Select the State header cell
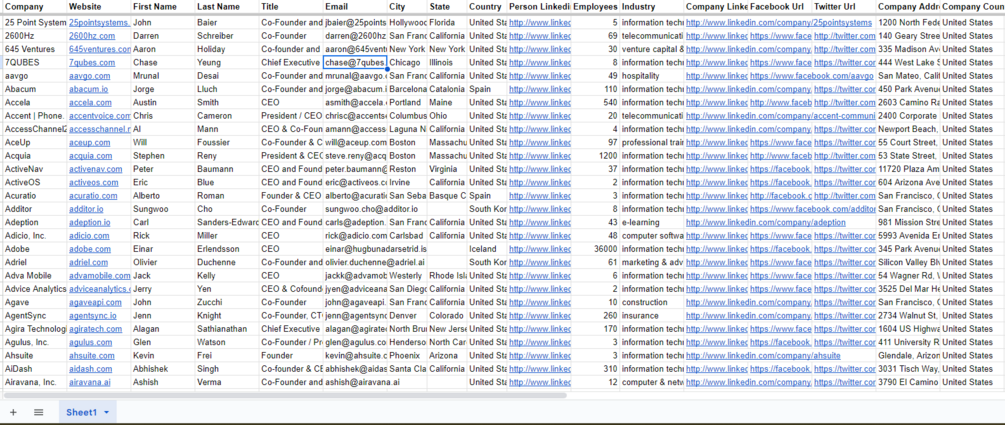The height and width of the screenshot is (425, 1005). coord(447,7)
